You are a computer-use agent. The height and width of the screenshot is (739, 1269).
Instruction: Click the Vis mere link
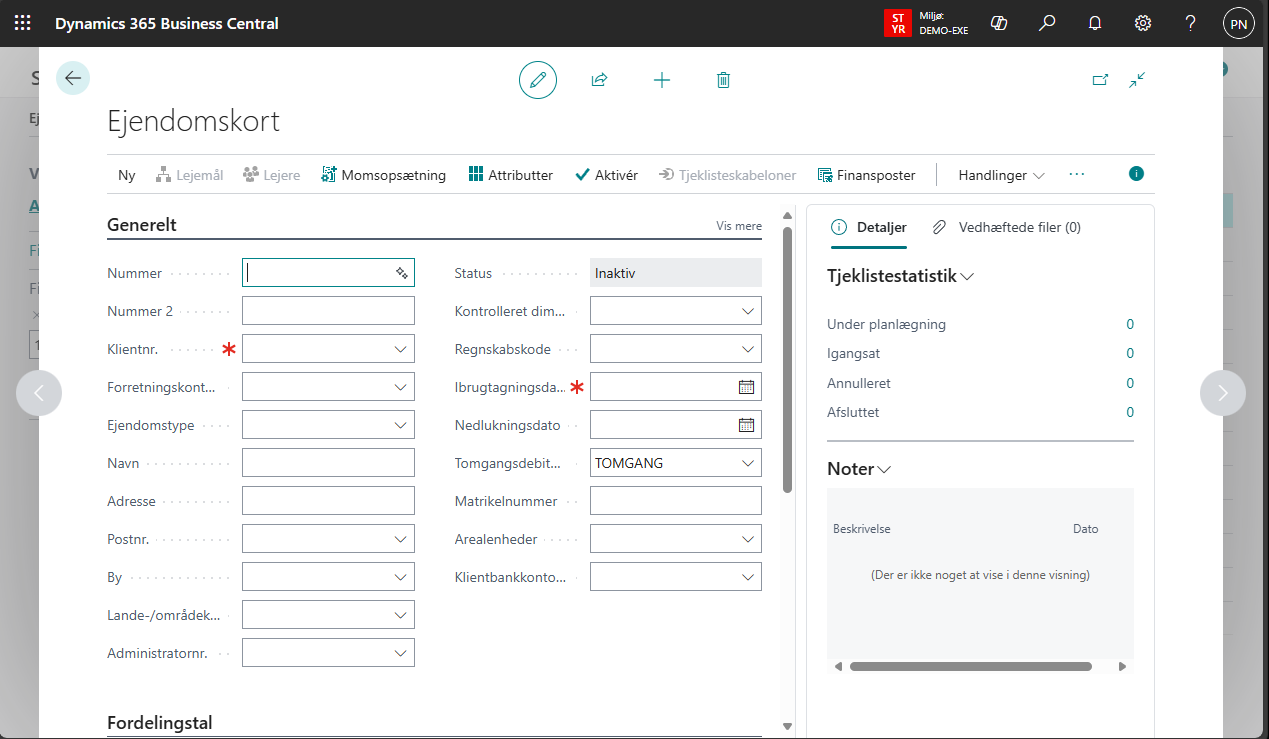coord(738,226)
